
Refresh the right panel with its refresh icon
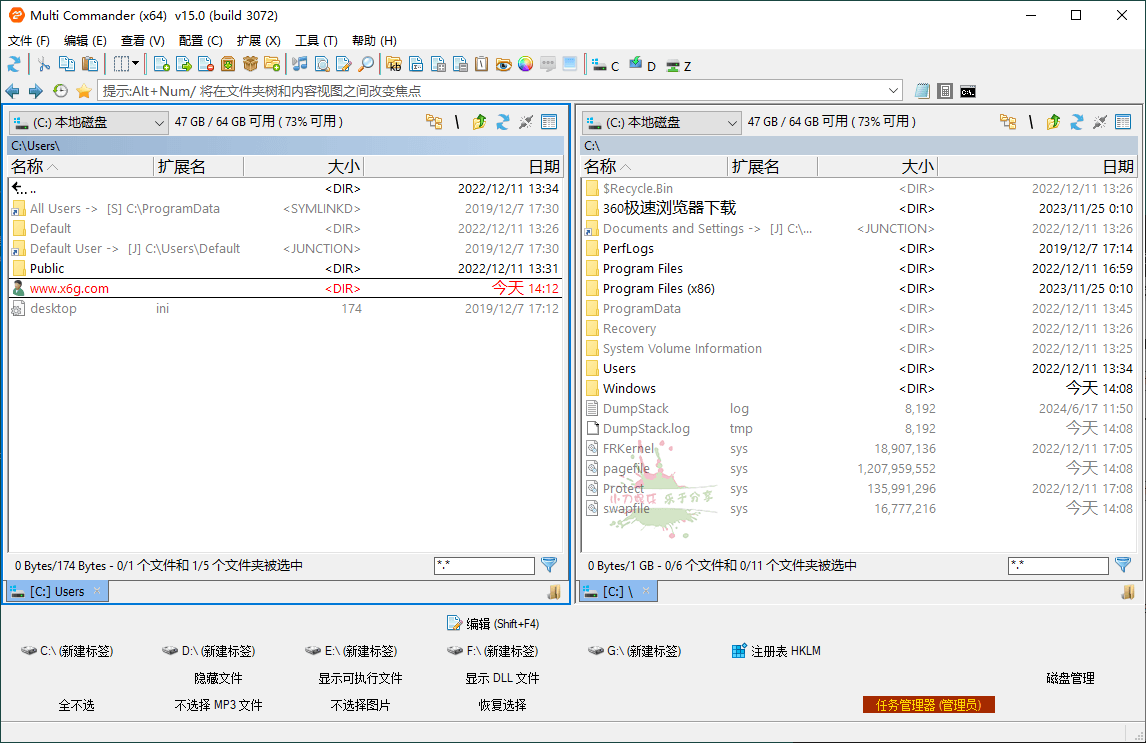click(x=1077, y=121)
